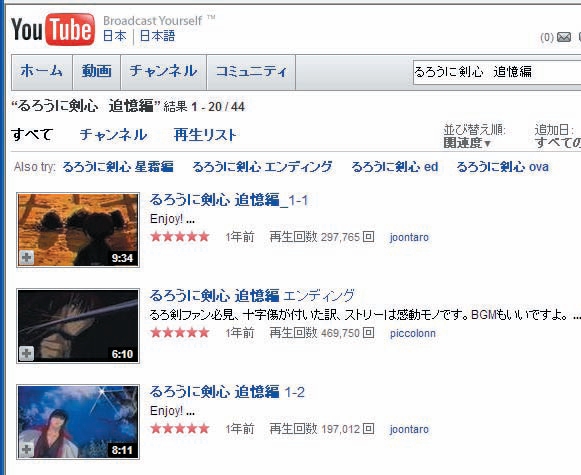
Task: Open the 動画 navigation tab
Action: [97, 72]
